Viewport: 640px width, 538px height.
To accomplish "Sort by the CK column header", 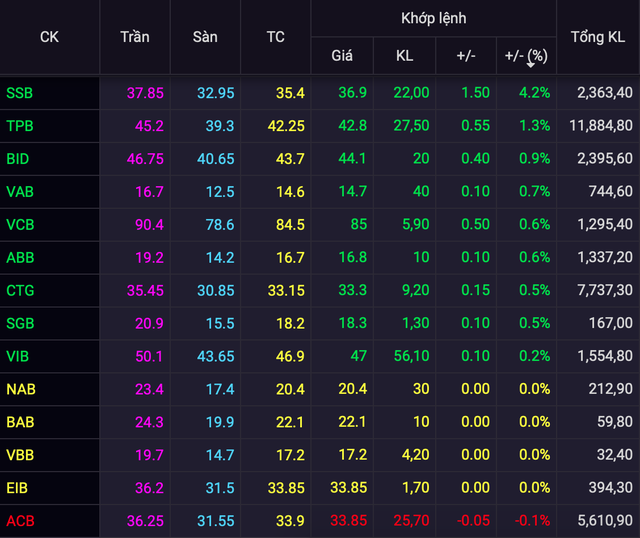I will point(49,37).
